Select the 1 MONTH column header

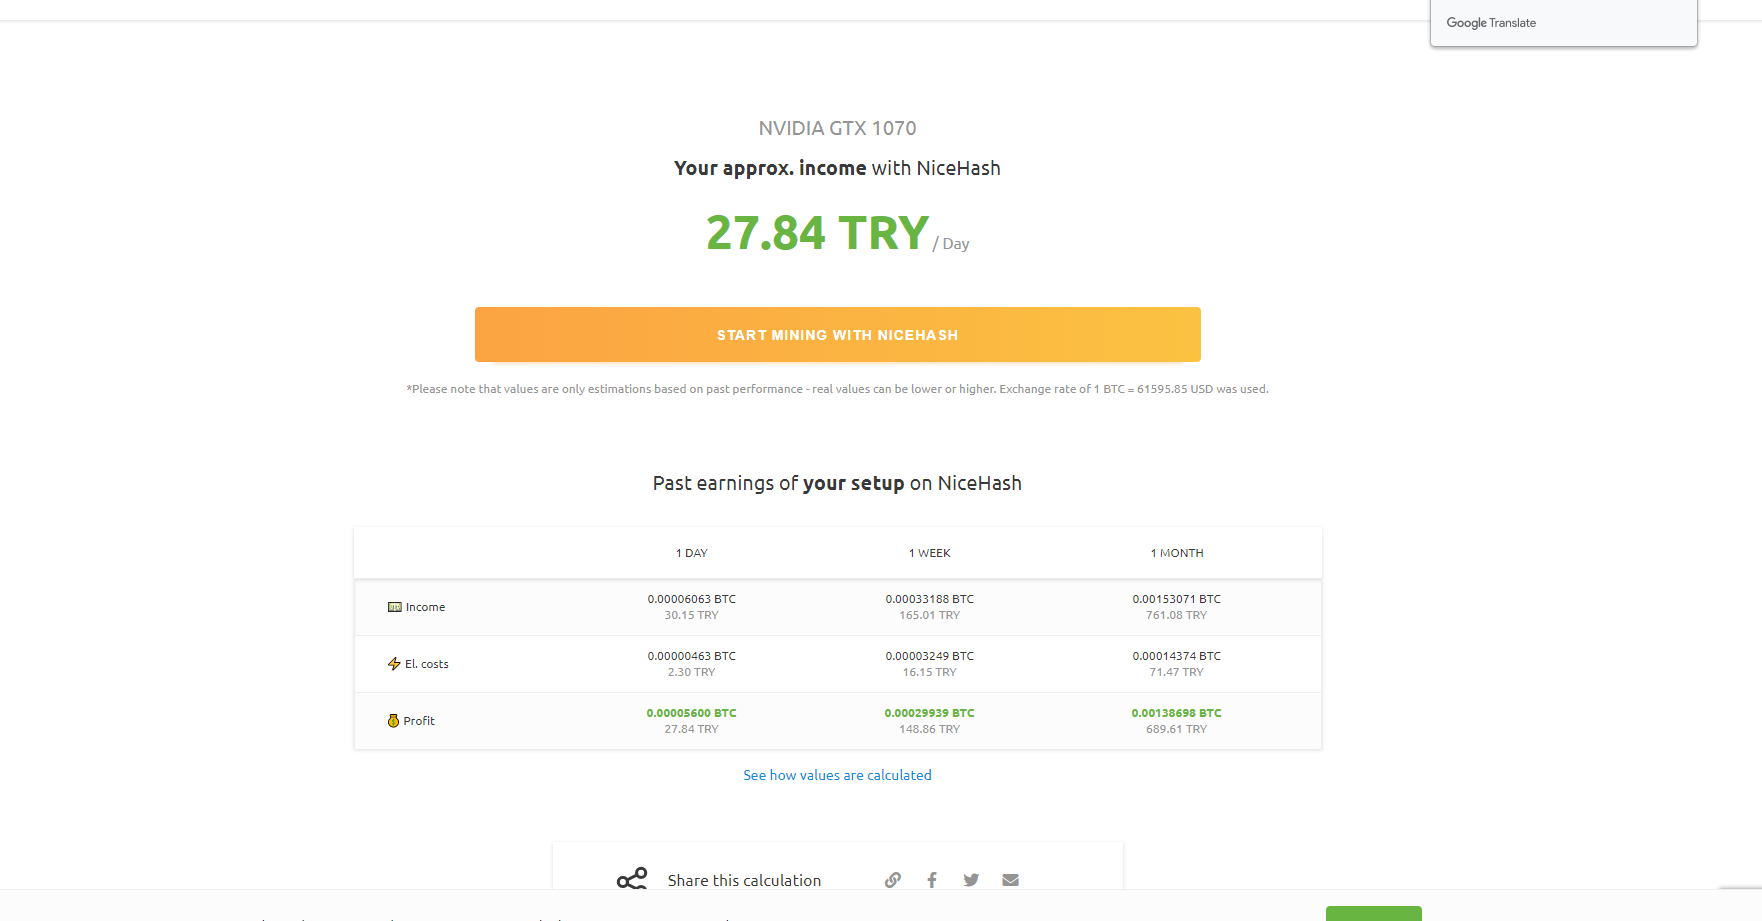coord(1177,553)
